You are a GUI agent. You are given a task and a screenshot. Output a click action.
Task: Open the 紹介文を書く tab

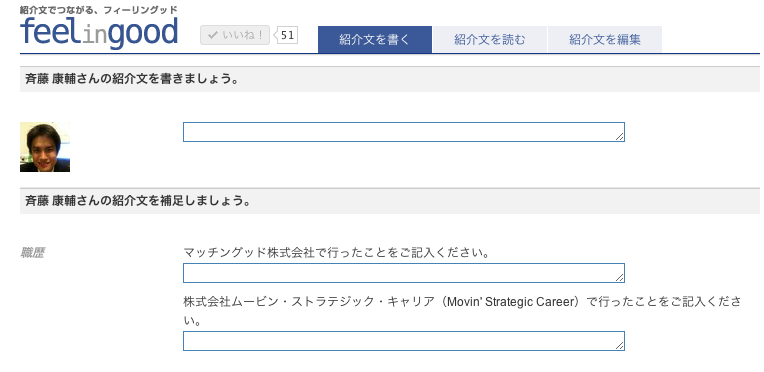tap(375, 39)
